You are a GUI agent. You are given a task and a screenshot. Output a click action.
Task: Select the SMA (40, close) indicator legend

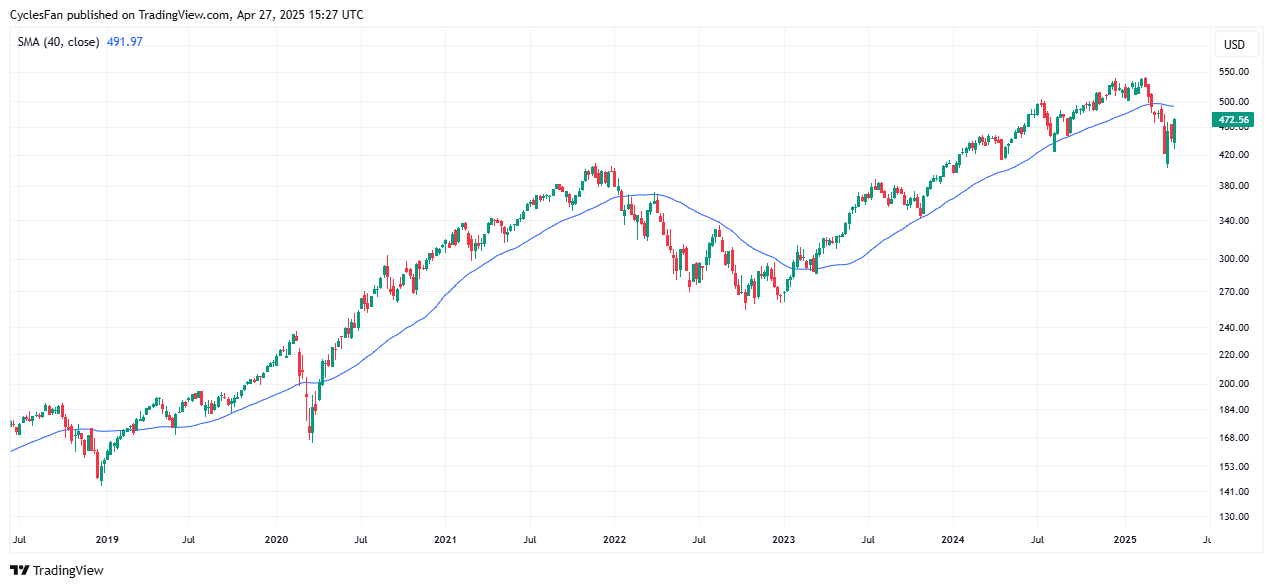[x=58, y=42]
